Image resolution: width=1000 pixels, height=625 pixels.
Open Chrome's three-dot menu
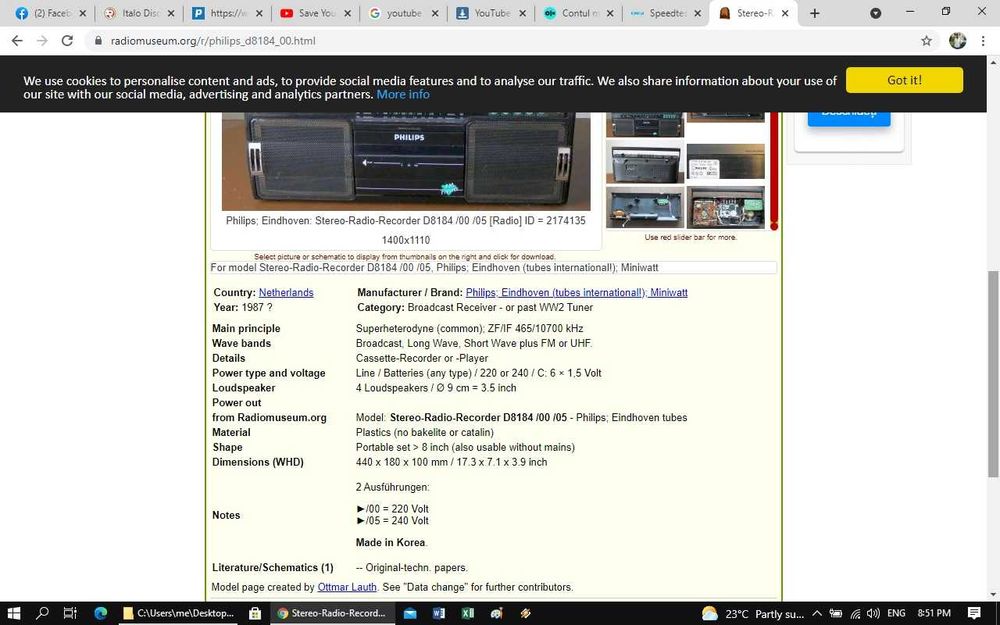tap(983, 41)
